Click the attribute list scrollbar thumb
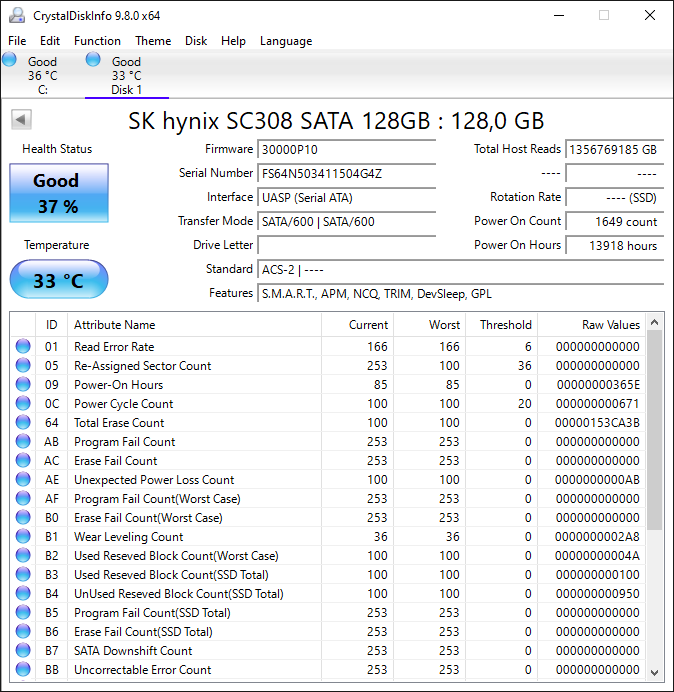 coord(655,430)
